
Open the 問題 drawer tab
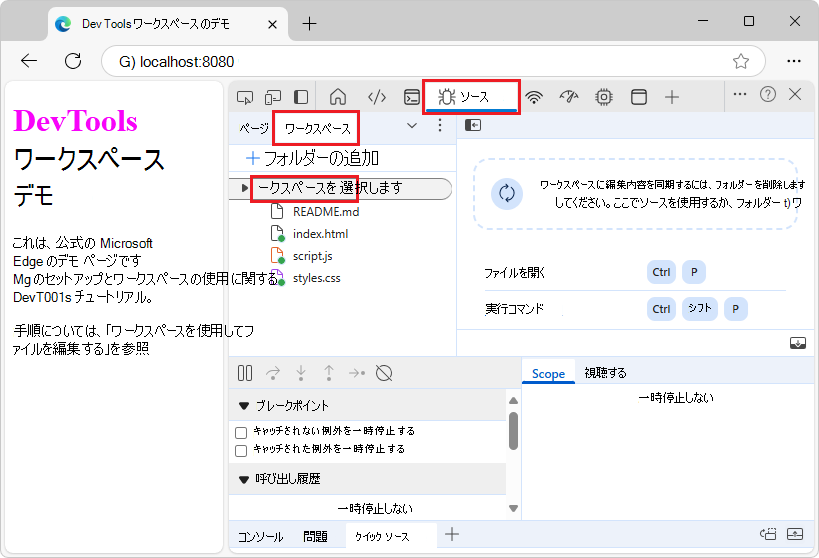point(315,537)
